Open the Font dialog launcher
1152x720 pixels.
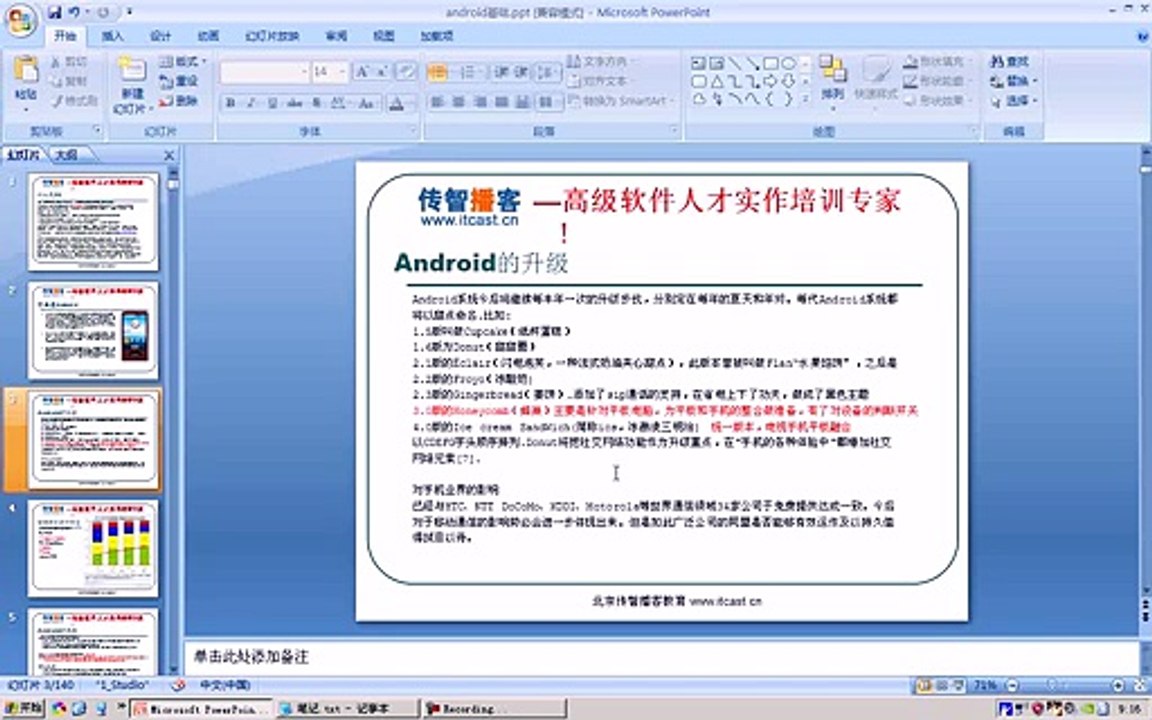tap(413, 131)
